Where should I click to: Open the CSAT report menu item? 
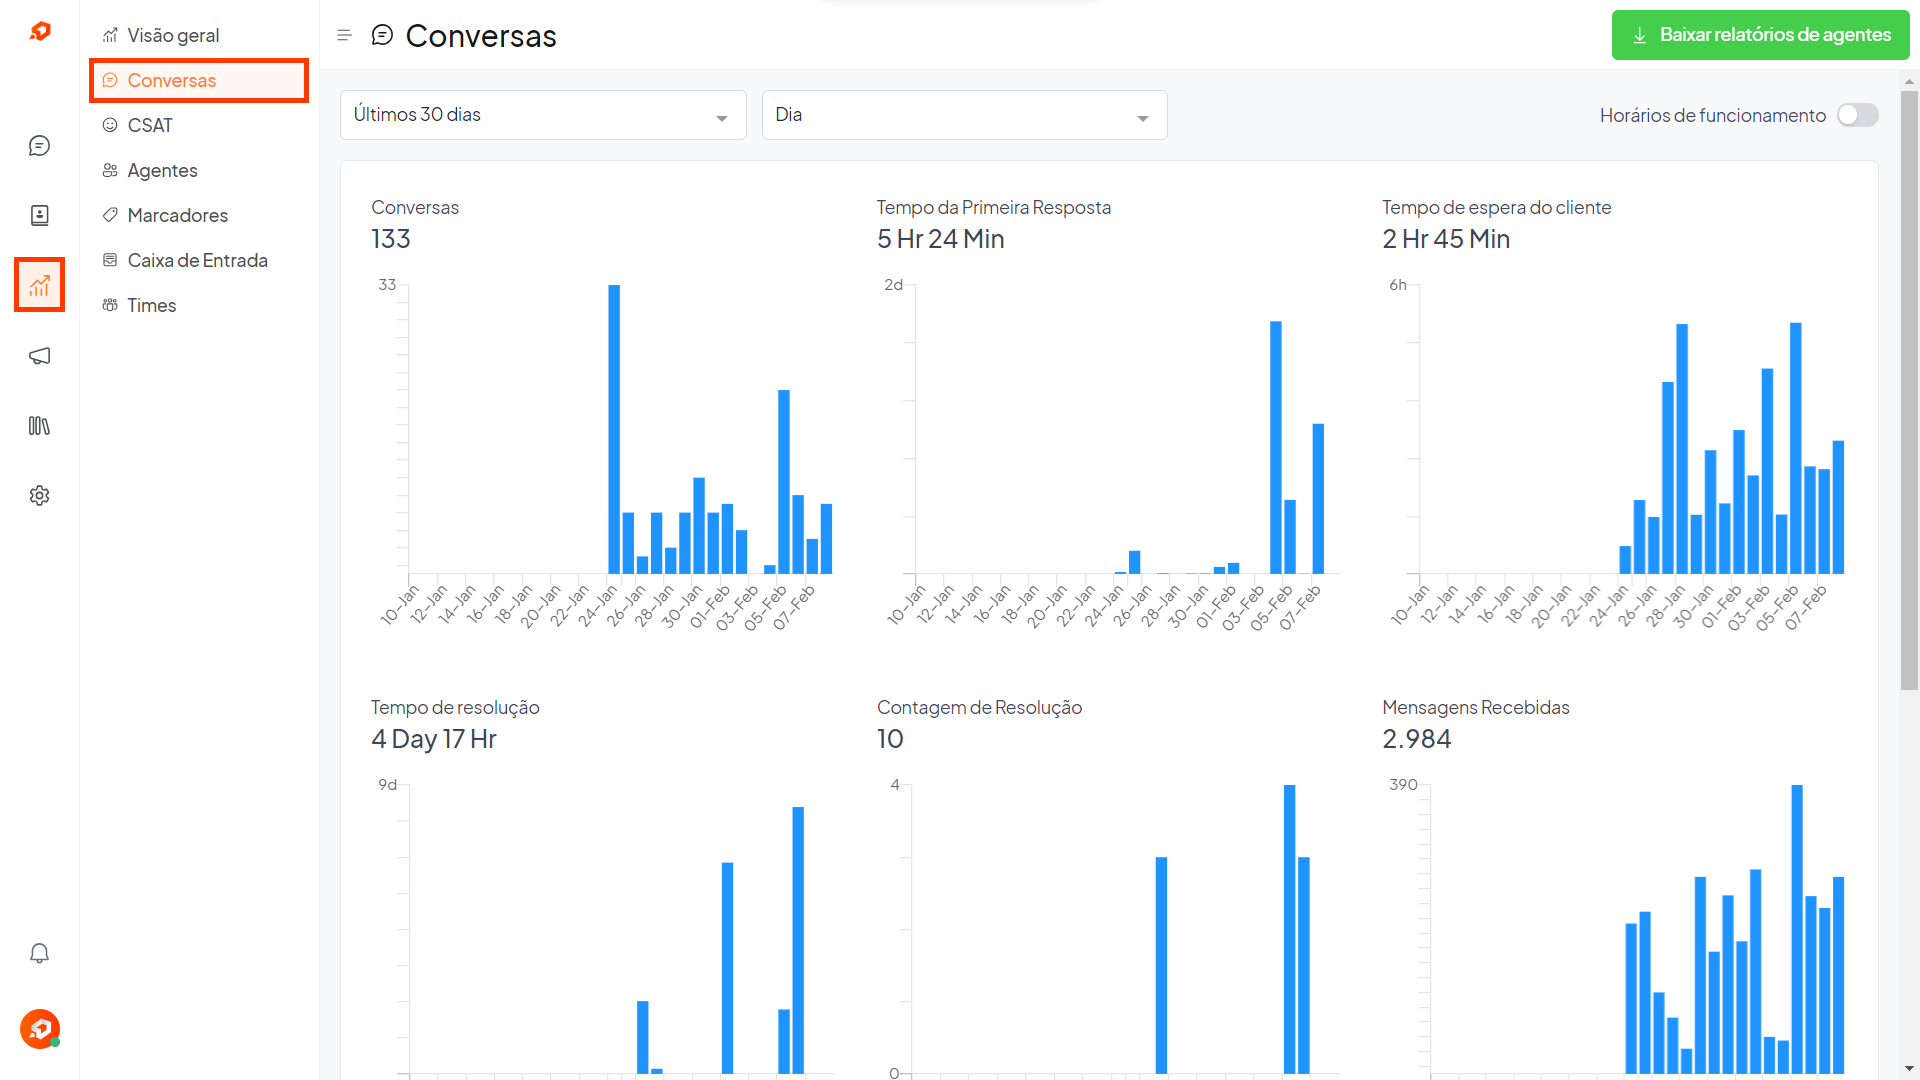click(150, 125)
